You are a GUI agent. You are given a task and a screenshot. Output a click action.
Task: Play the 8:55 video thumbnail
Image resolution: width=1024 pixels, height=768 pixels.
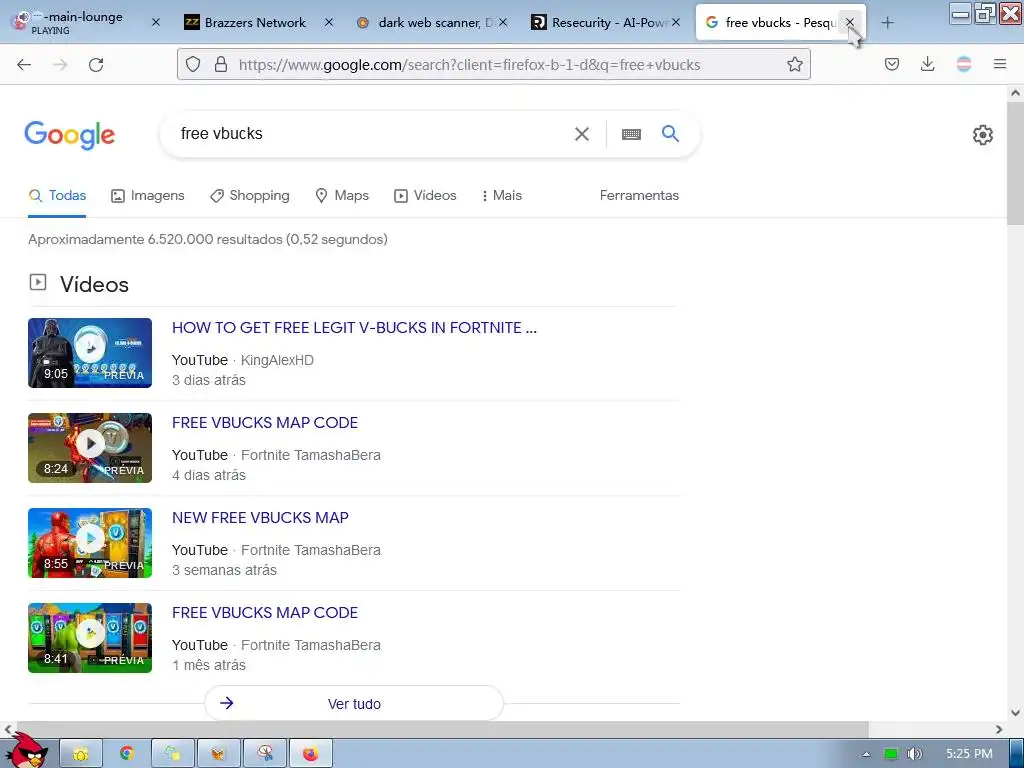pyautogui.click(x=90, y=543)
